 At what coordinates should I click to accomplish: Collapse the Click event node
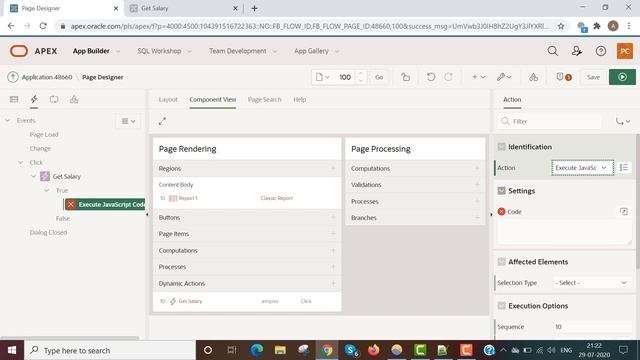click(20, 162)
